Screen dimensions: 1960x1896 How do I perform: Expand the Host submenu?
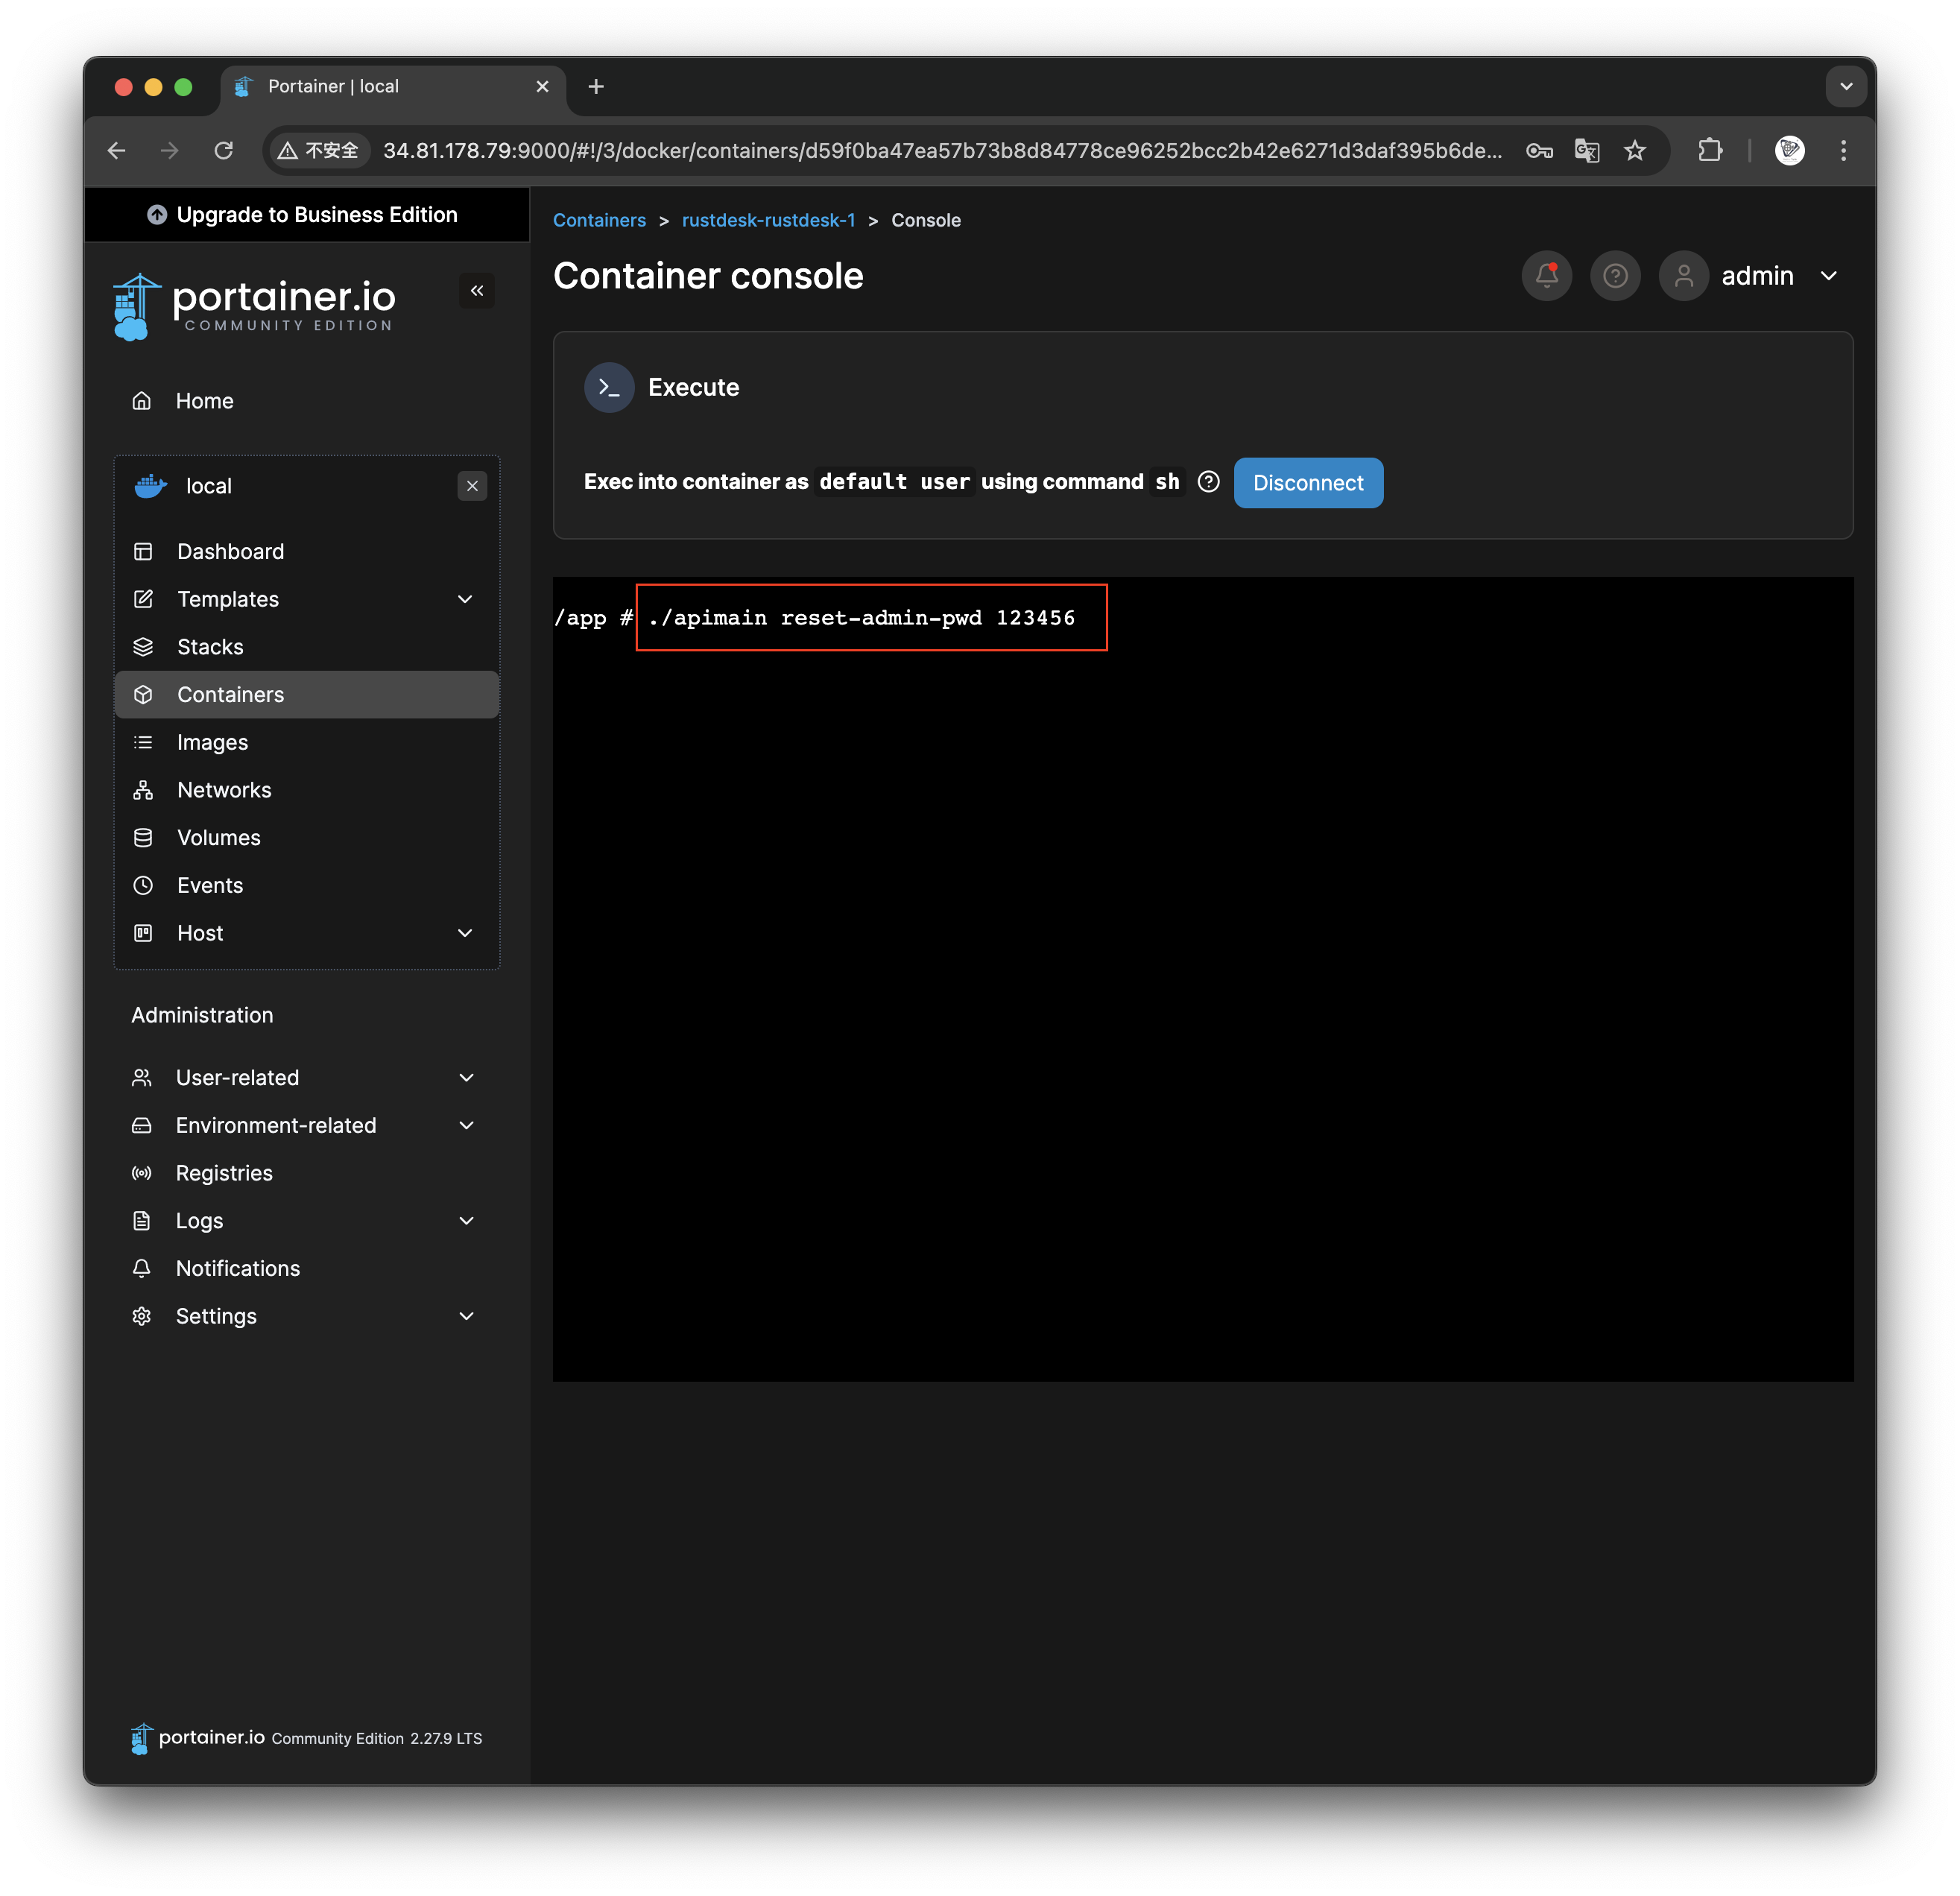click(465, 933)
